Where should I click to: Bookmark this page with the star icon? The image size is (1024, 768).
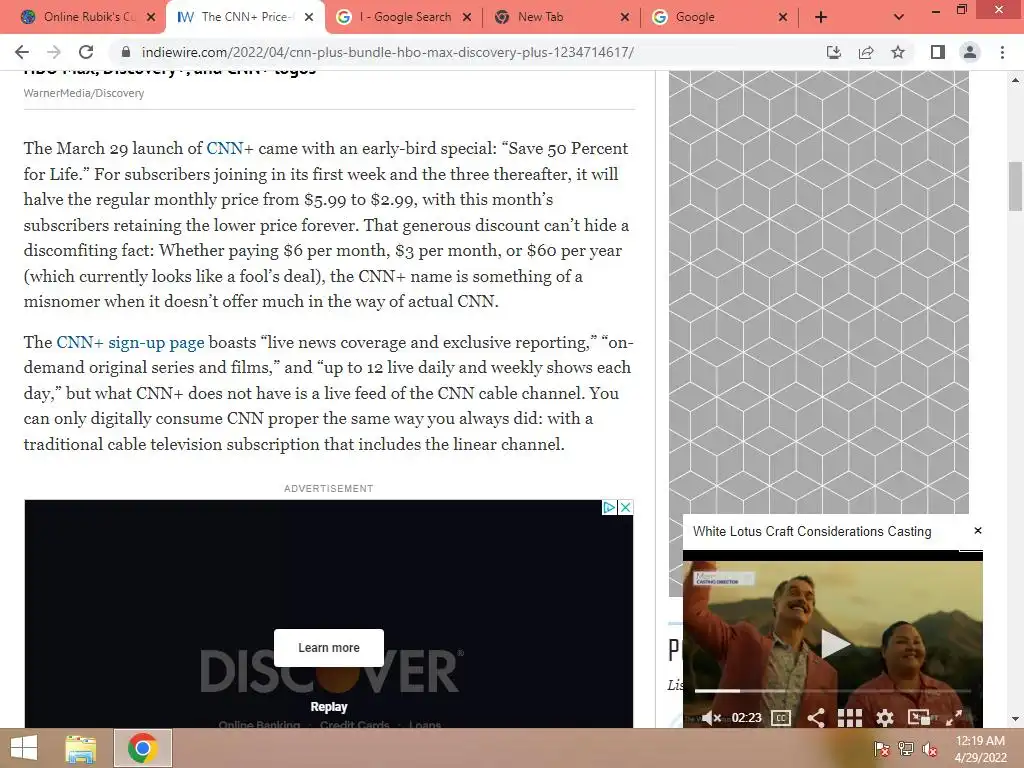click(898, 52)
